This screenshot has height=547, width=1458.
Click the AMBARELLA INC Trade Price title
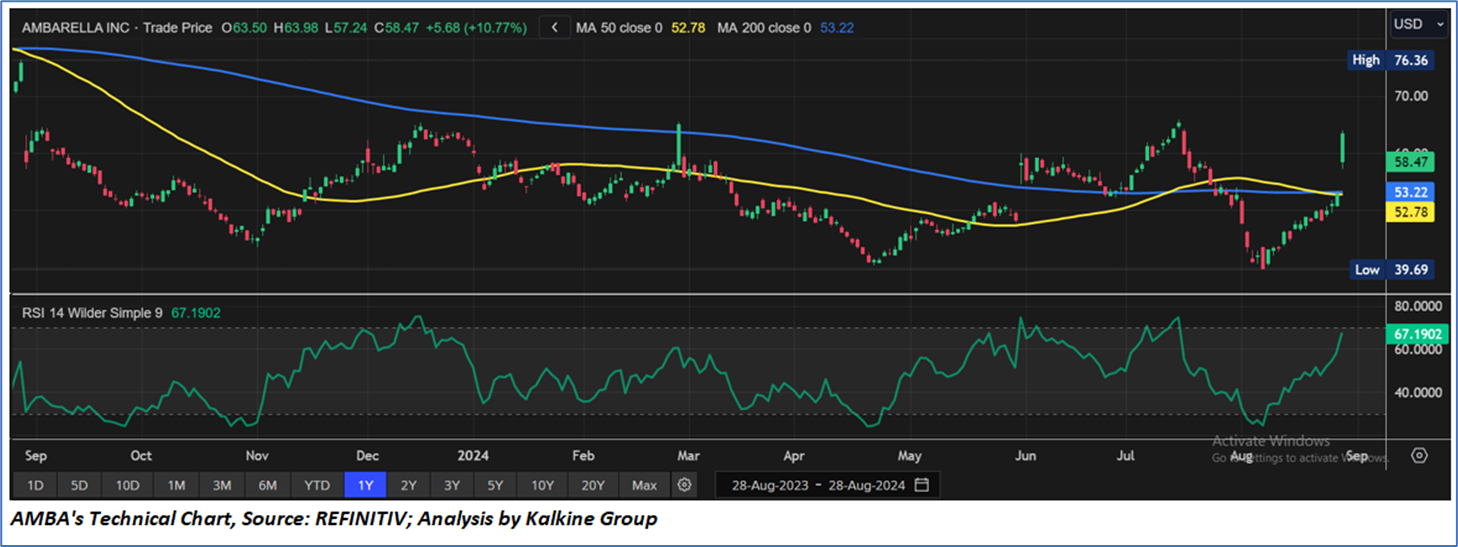tap(118, 28)
